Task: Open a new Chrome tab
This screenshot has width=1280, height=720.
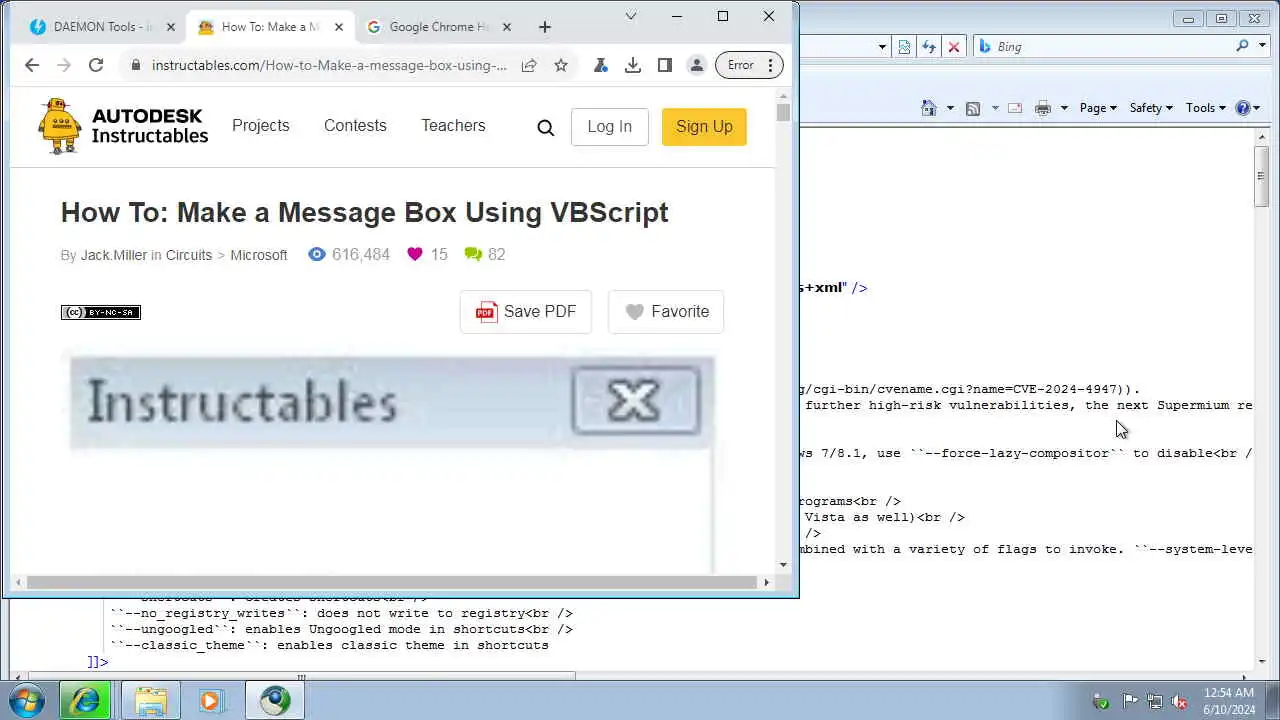Action: pos(545,27)
